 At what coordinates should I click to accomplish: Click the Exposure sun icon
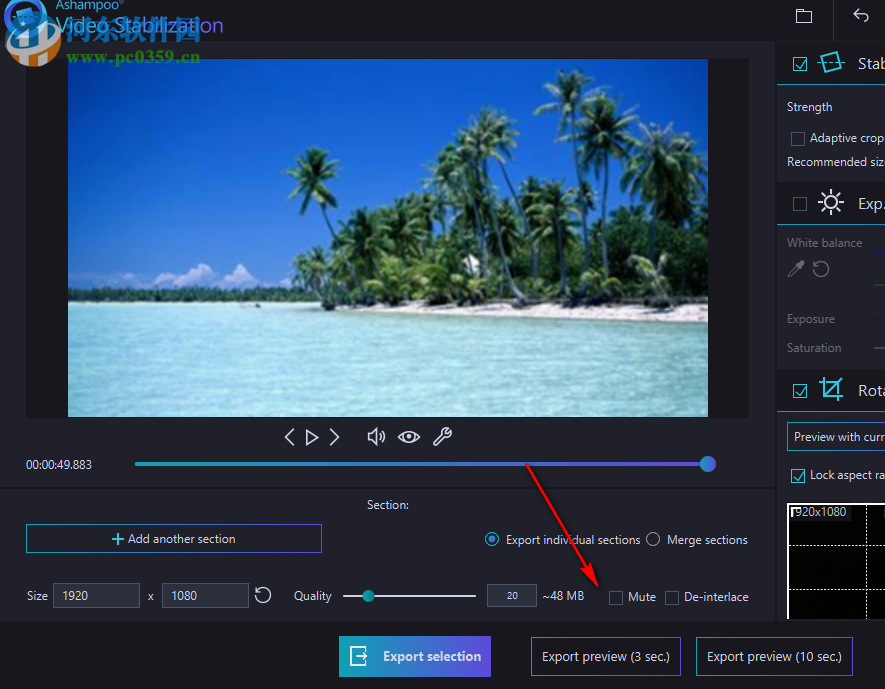pyautogui.click(x=831, y=202)
